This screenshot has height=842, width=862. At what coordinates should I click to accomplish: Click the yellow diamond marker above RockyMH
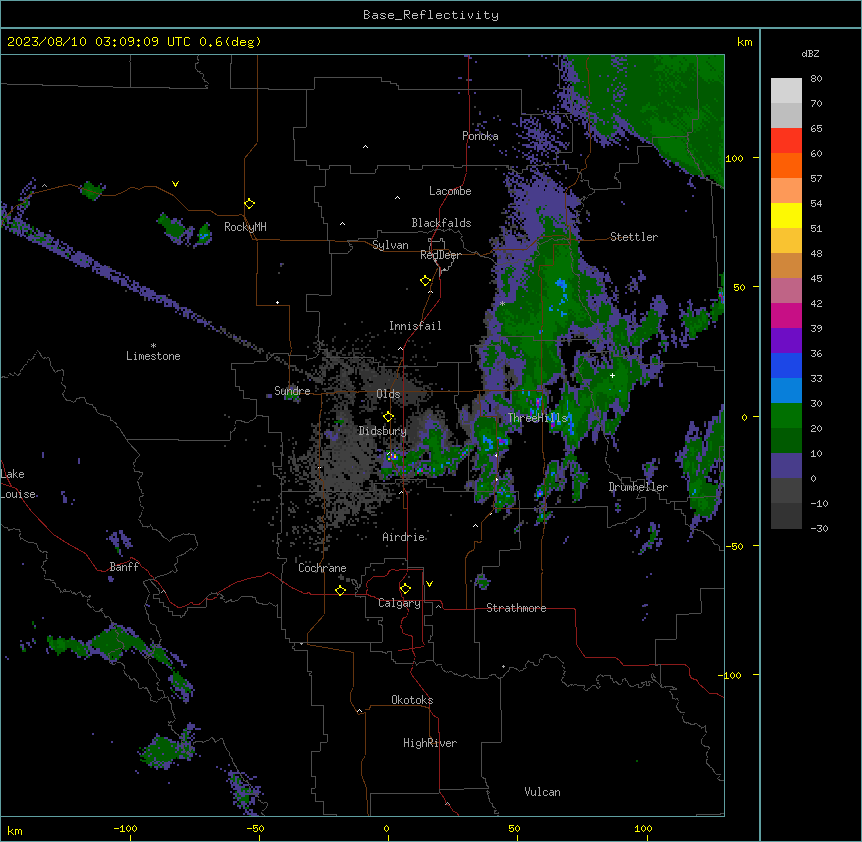250,204
